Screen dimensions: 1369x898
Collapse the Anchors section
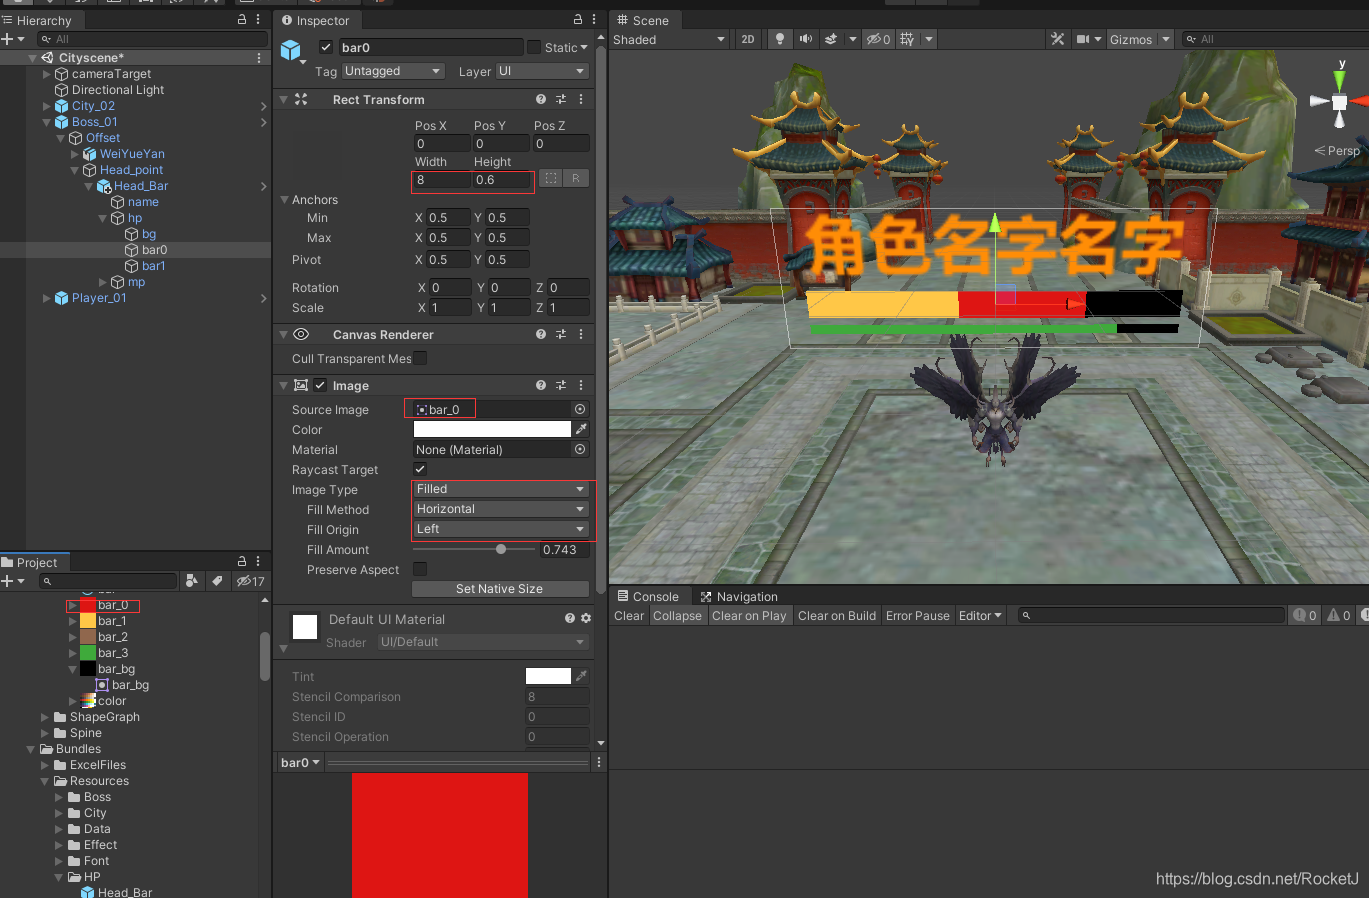(x=284, y=200)
